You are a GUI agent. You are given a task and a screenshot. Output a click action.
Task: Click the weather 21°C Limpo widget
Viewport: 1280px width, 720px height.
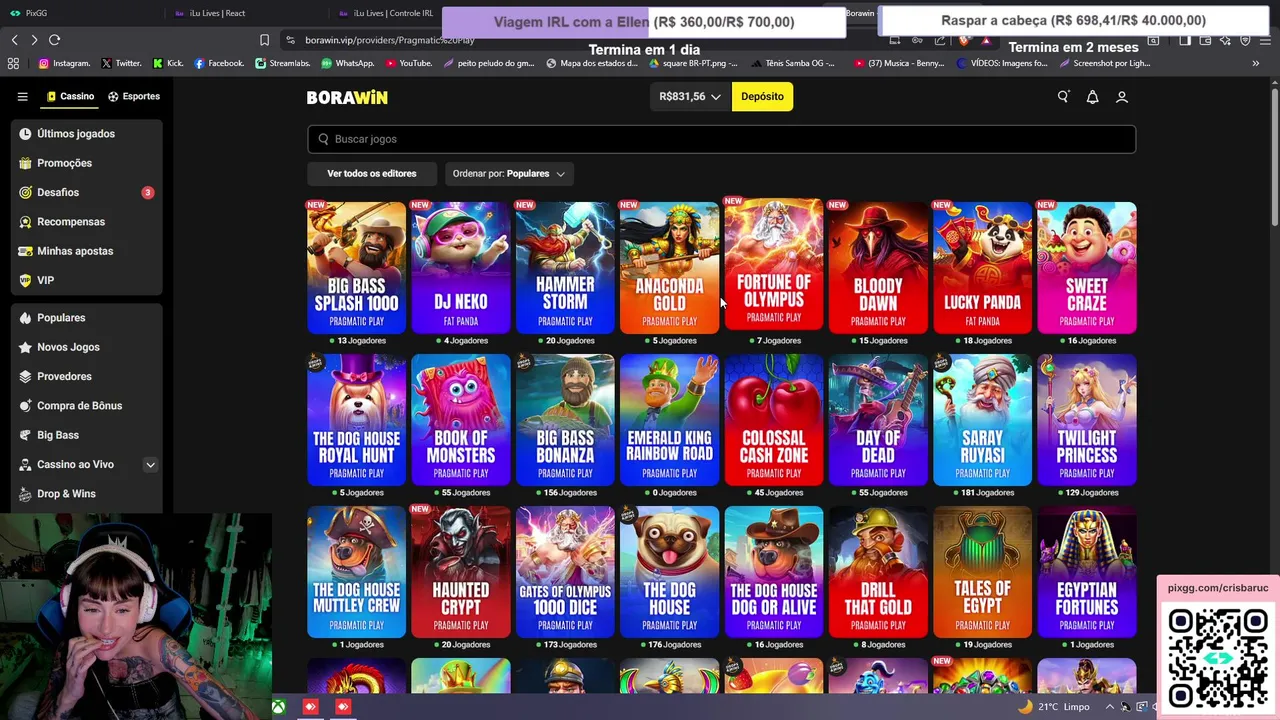coord(1053,707)
